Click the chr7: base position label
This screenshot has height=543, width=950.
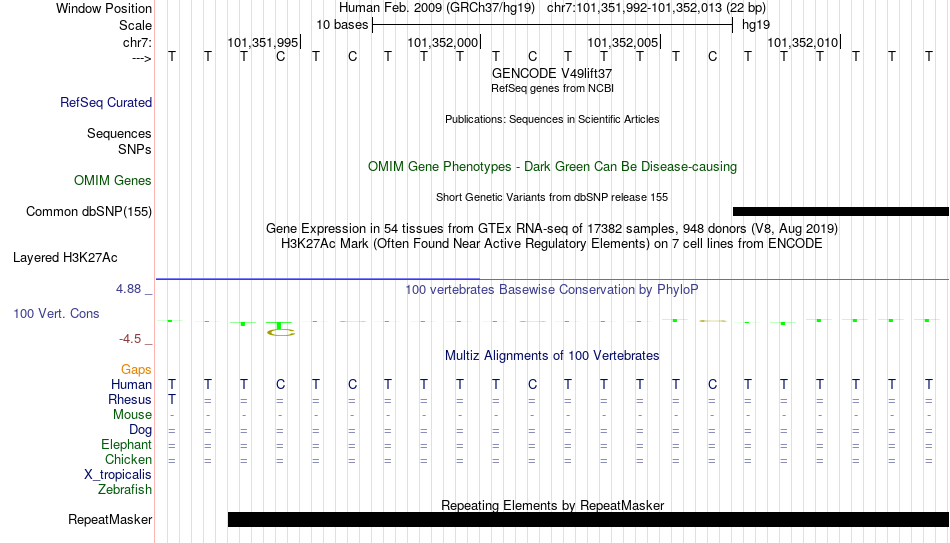click(x=137, y=42)
